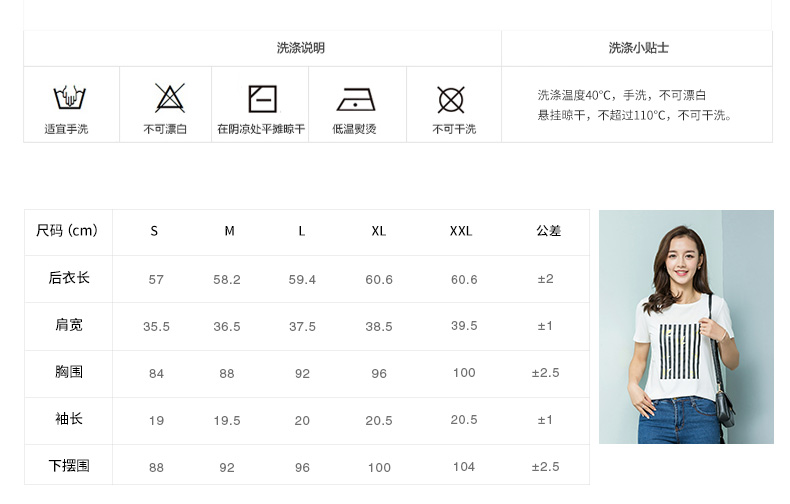Click the do-not-bleach crossed triangle icon
Image resolution: width=790 pixels, height=504 pixels.
[x=170, y=98]
